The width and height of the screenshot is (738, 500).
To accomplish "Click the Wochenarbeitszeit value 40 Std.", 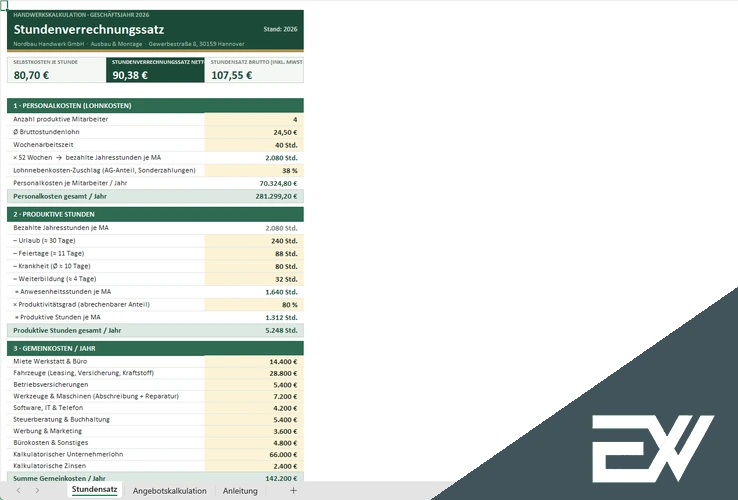I will coord(254,145).
